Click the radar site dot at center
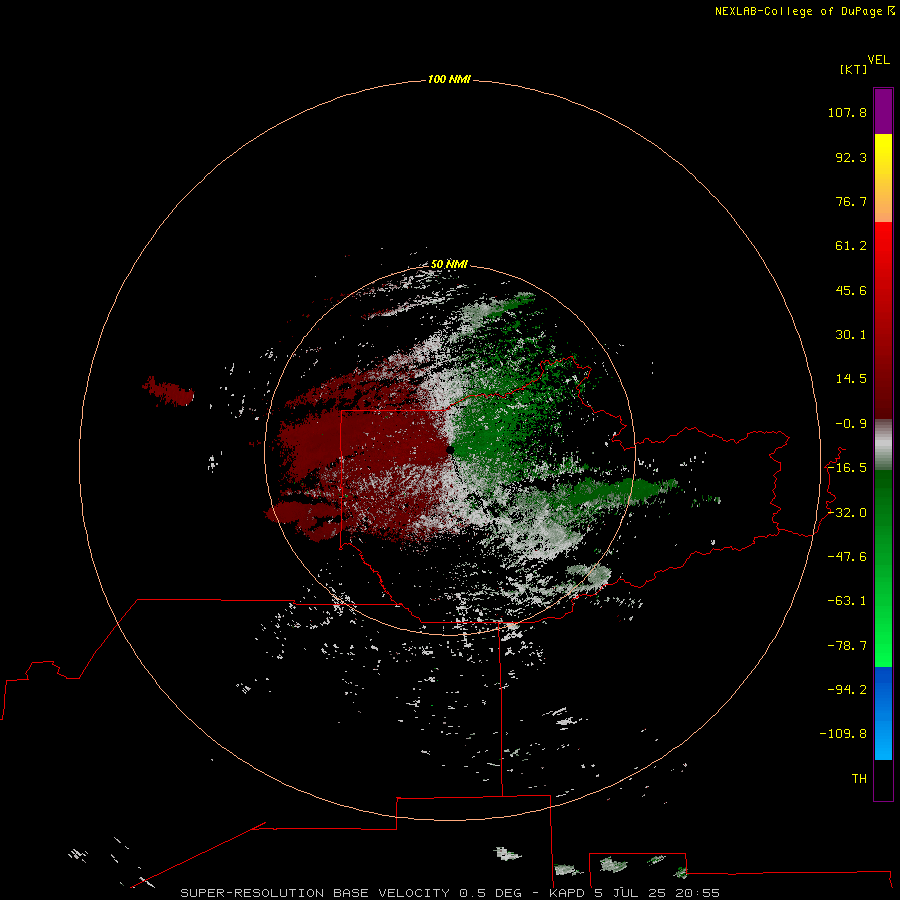 tap(450, 450)
